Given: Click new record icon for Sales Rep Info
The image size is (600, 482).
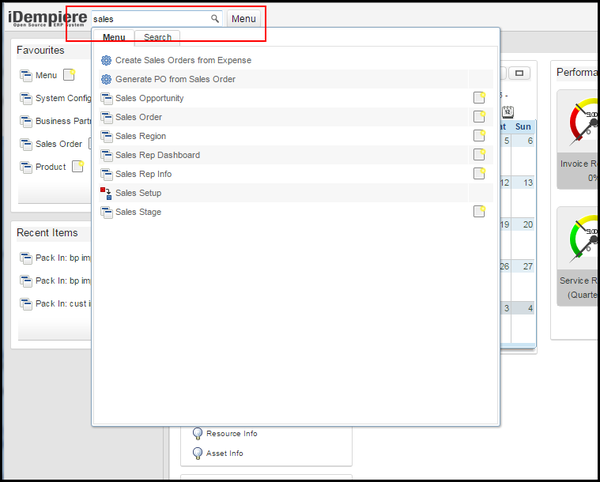Looking at the screenshot, I should [x=479, y=174].
